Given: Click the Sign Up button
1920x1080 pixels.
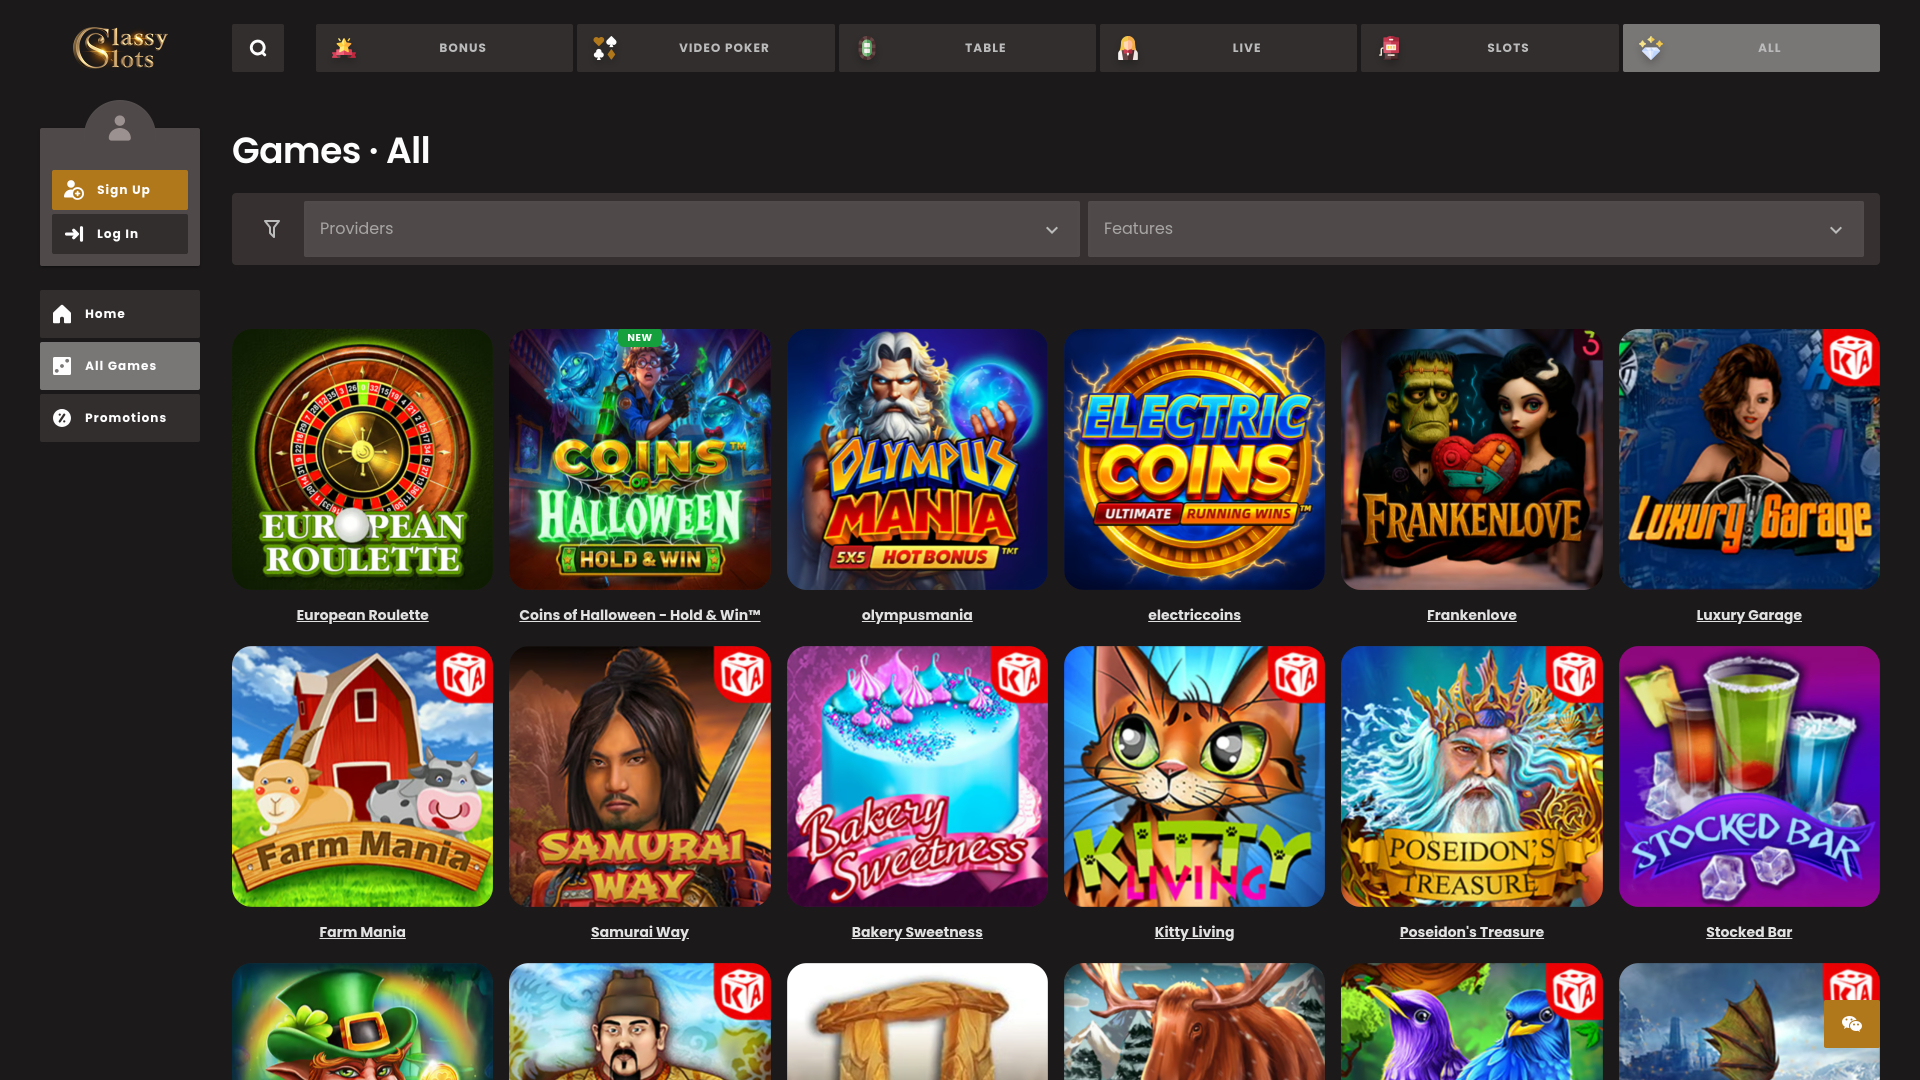Looking at the screenshot, I should (119, 189).
